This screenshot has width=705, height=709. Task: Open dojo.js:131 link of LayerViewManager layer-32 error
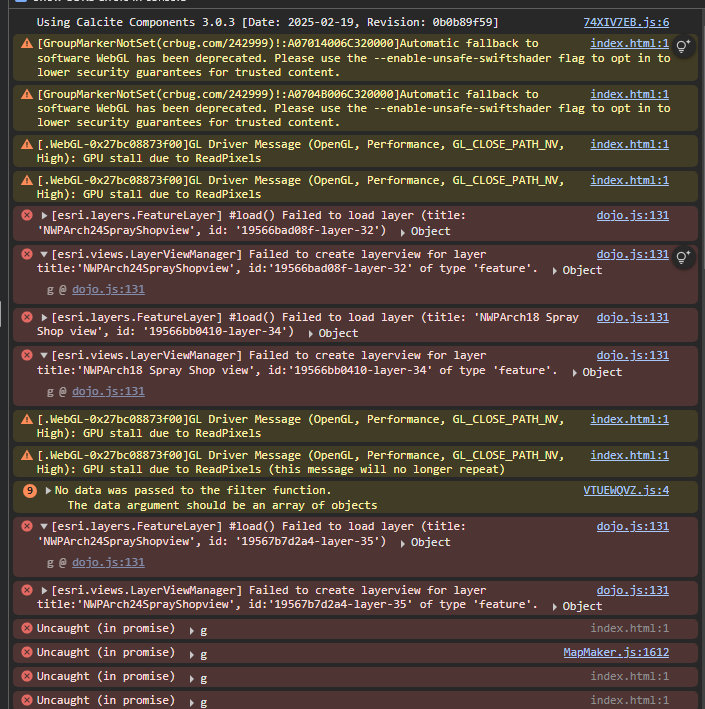(x=632, y=254)
